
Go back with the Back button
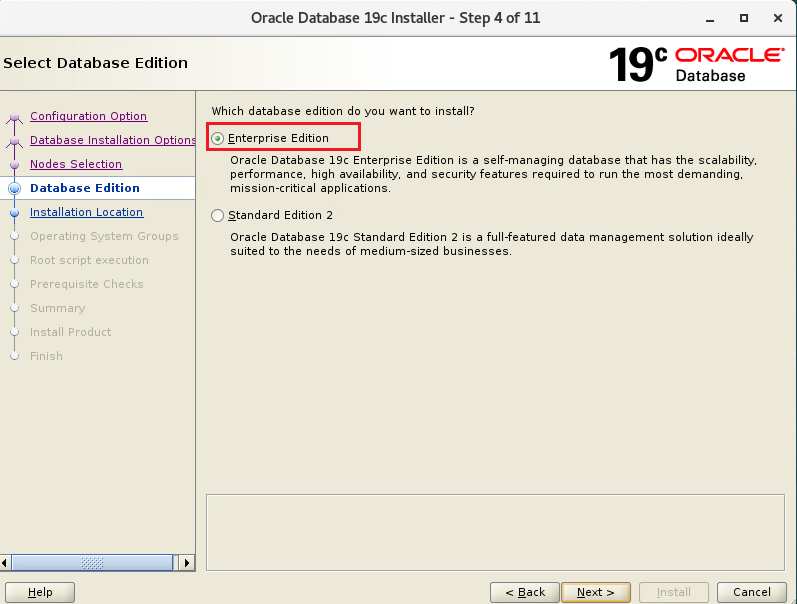(524, 592)
